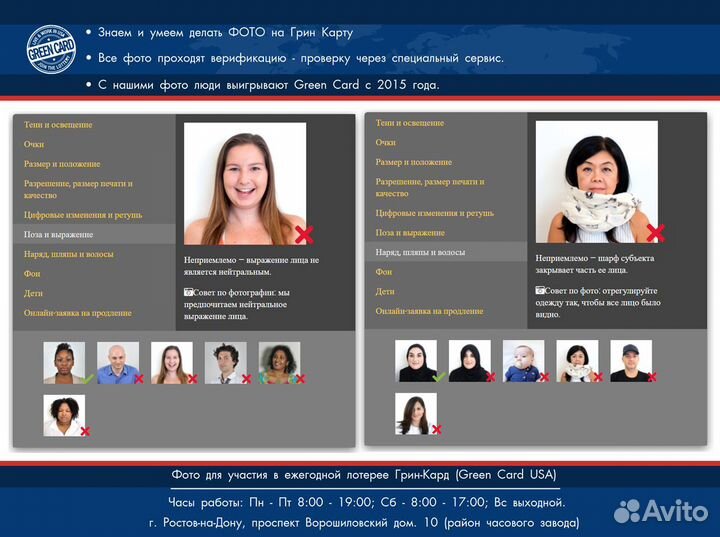Open 'Онлайн-заявка на продление' in the right panel
This screenshot has height=537, width=720.
point(429,311)
